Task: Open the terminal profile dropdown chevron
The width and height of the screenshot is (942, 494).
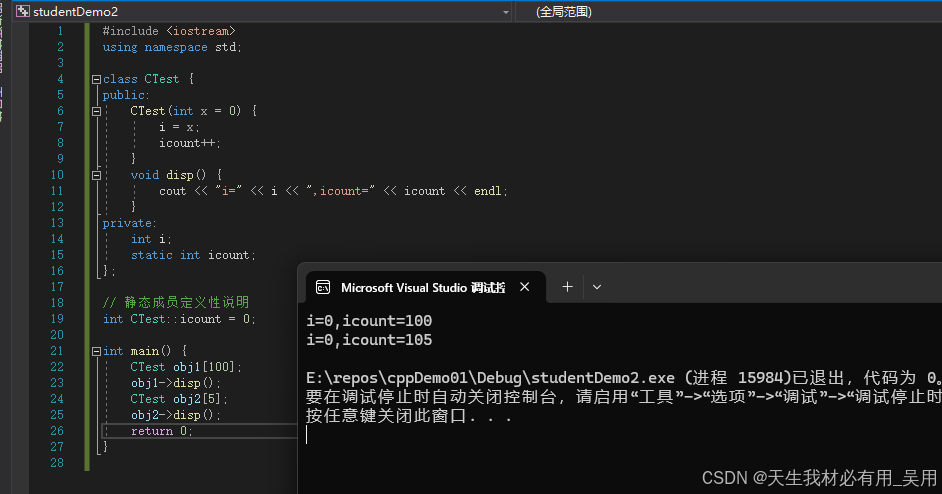Action: (597, 287)
